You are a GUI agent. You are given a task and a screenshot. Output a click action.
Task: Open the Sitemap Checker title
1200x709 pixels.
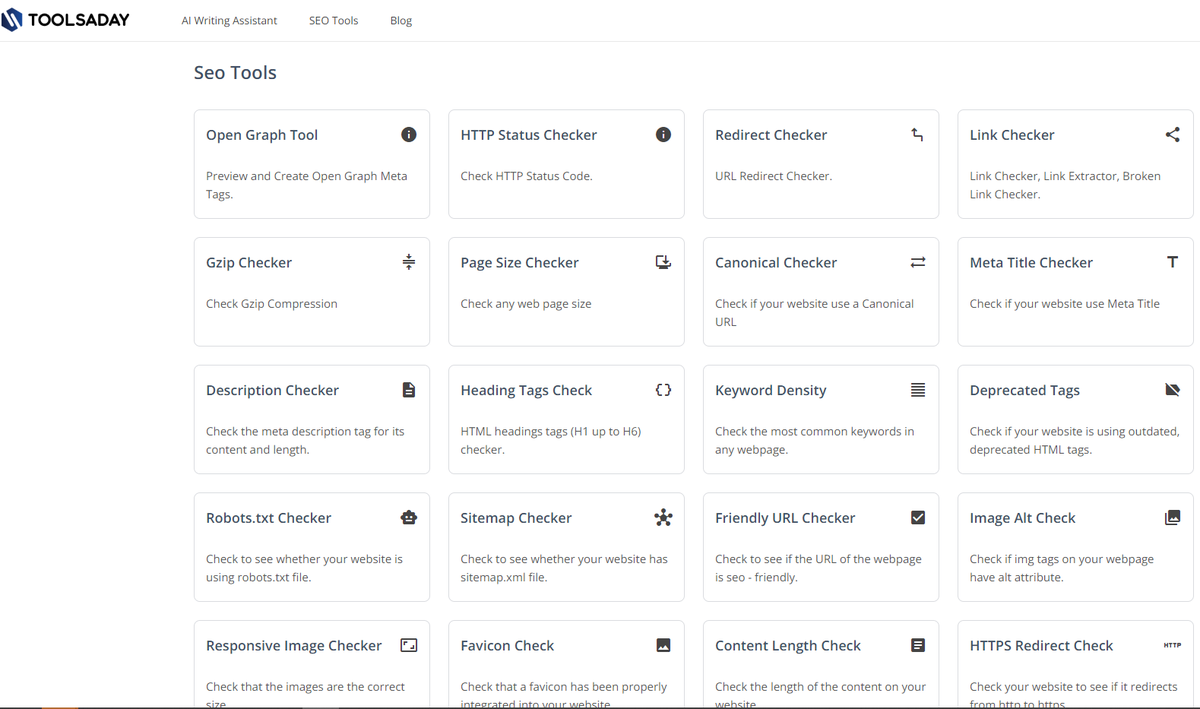point(516,518)
